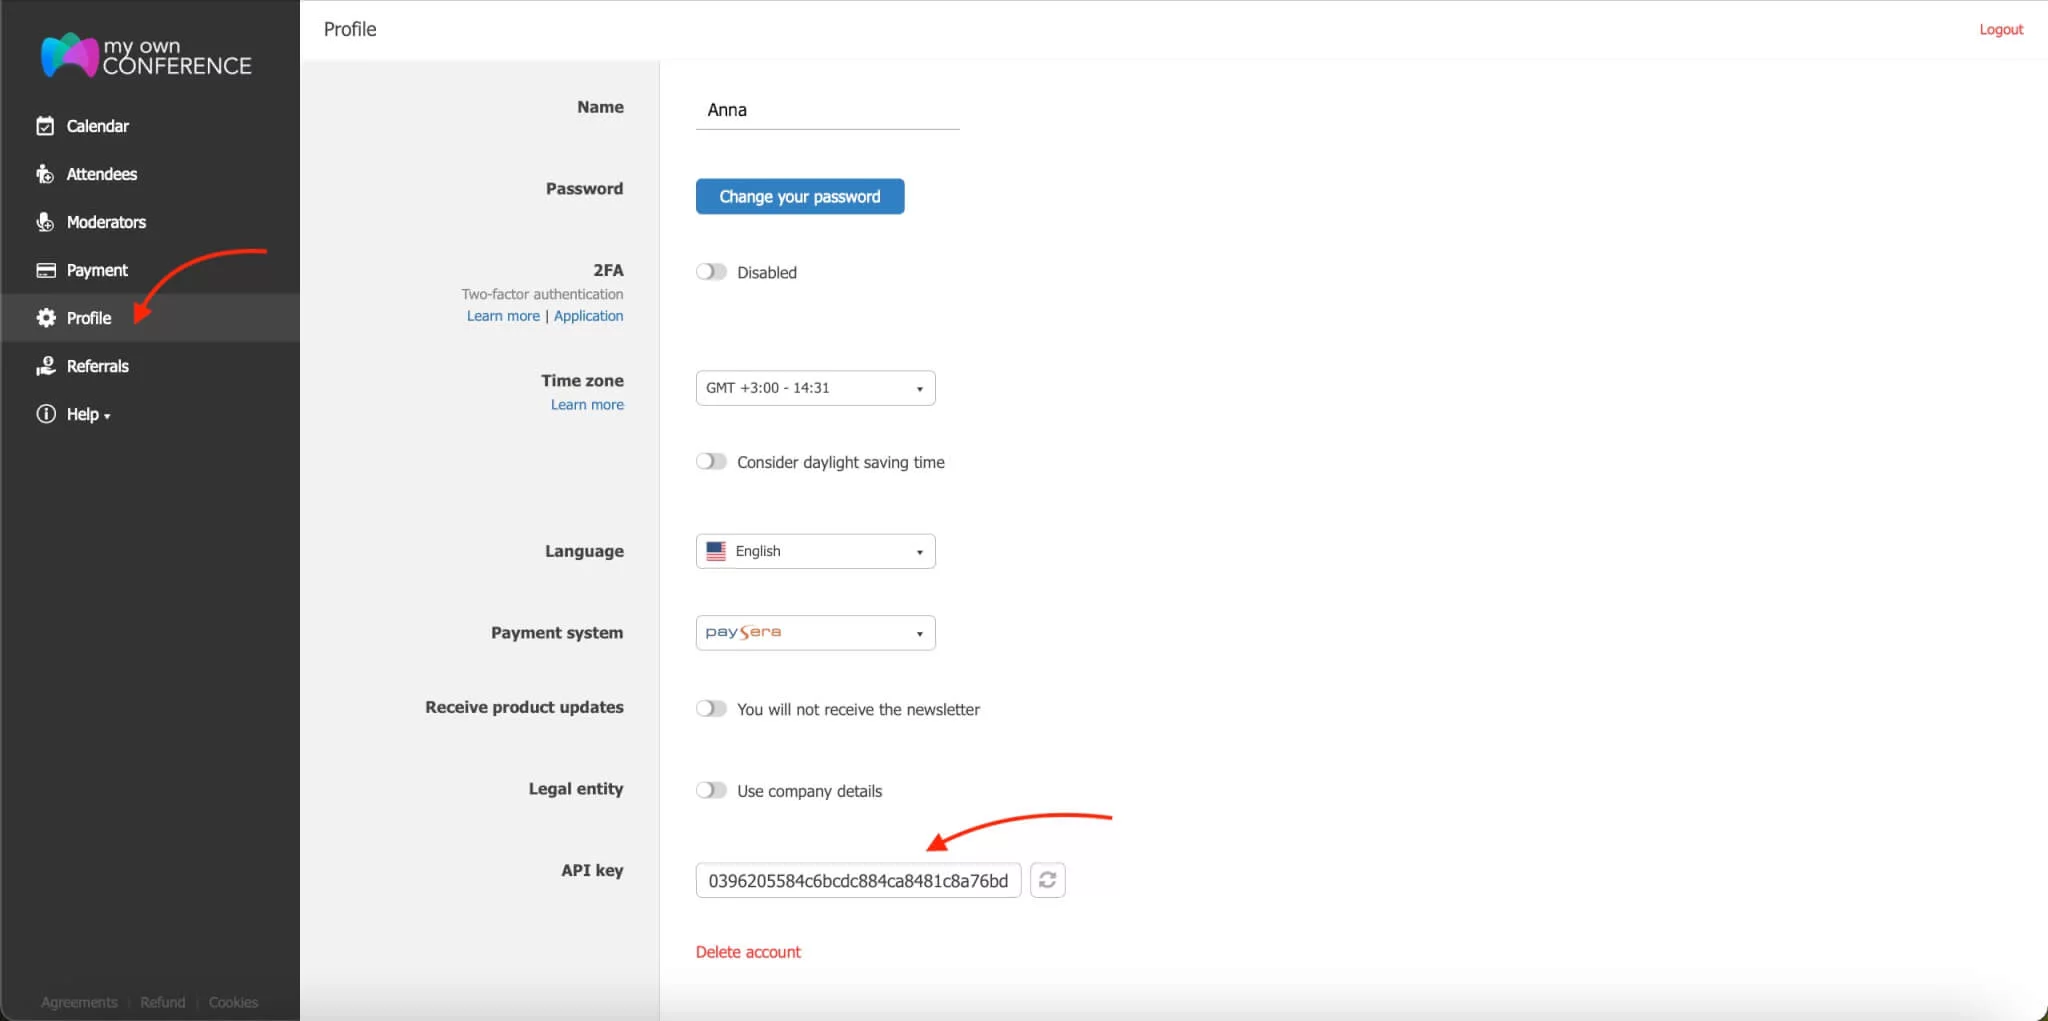Click the My Own Conference logo

tap(144, 55)
